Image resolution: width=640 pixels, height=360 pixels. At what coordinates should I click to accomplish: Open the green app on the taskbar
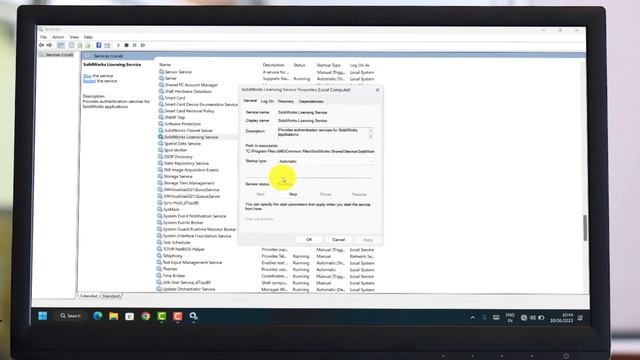point(162,316)
